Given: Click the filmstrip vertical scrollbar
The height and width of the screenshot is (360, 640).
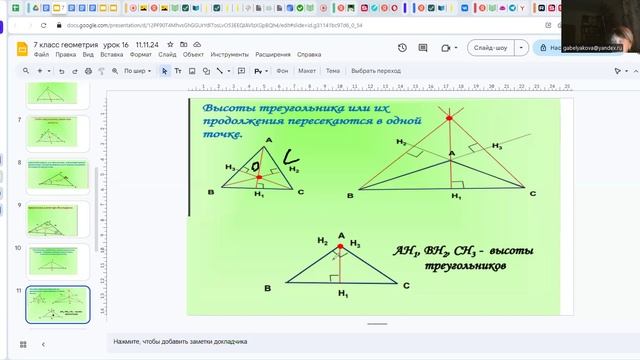Looking at the screenshot, I should [x=96, y=210].
